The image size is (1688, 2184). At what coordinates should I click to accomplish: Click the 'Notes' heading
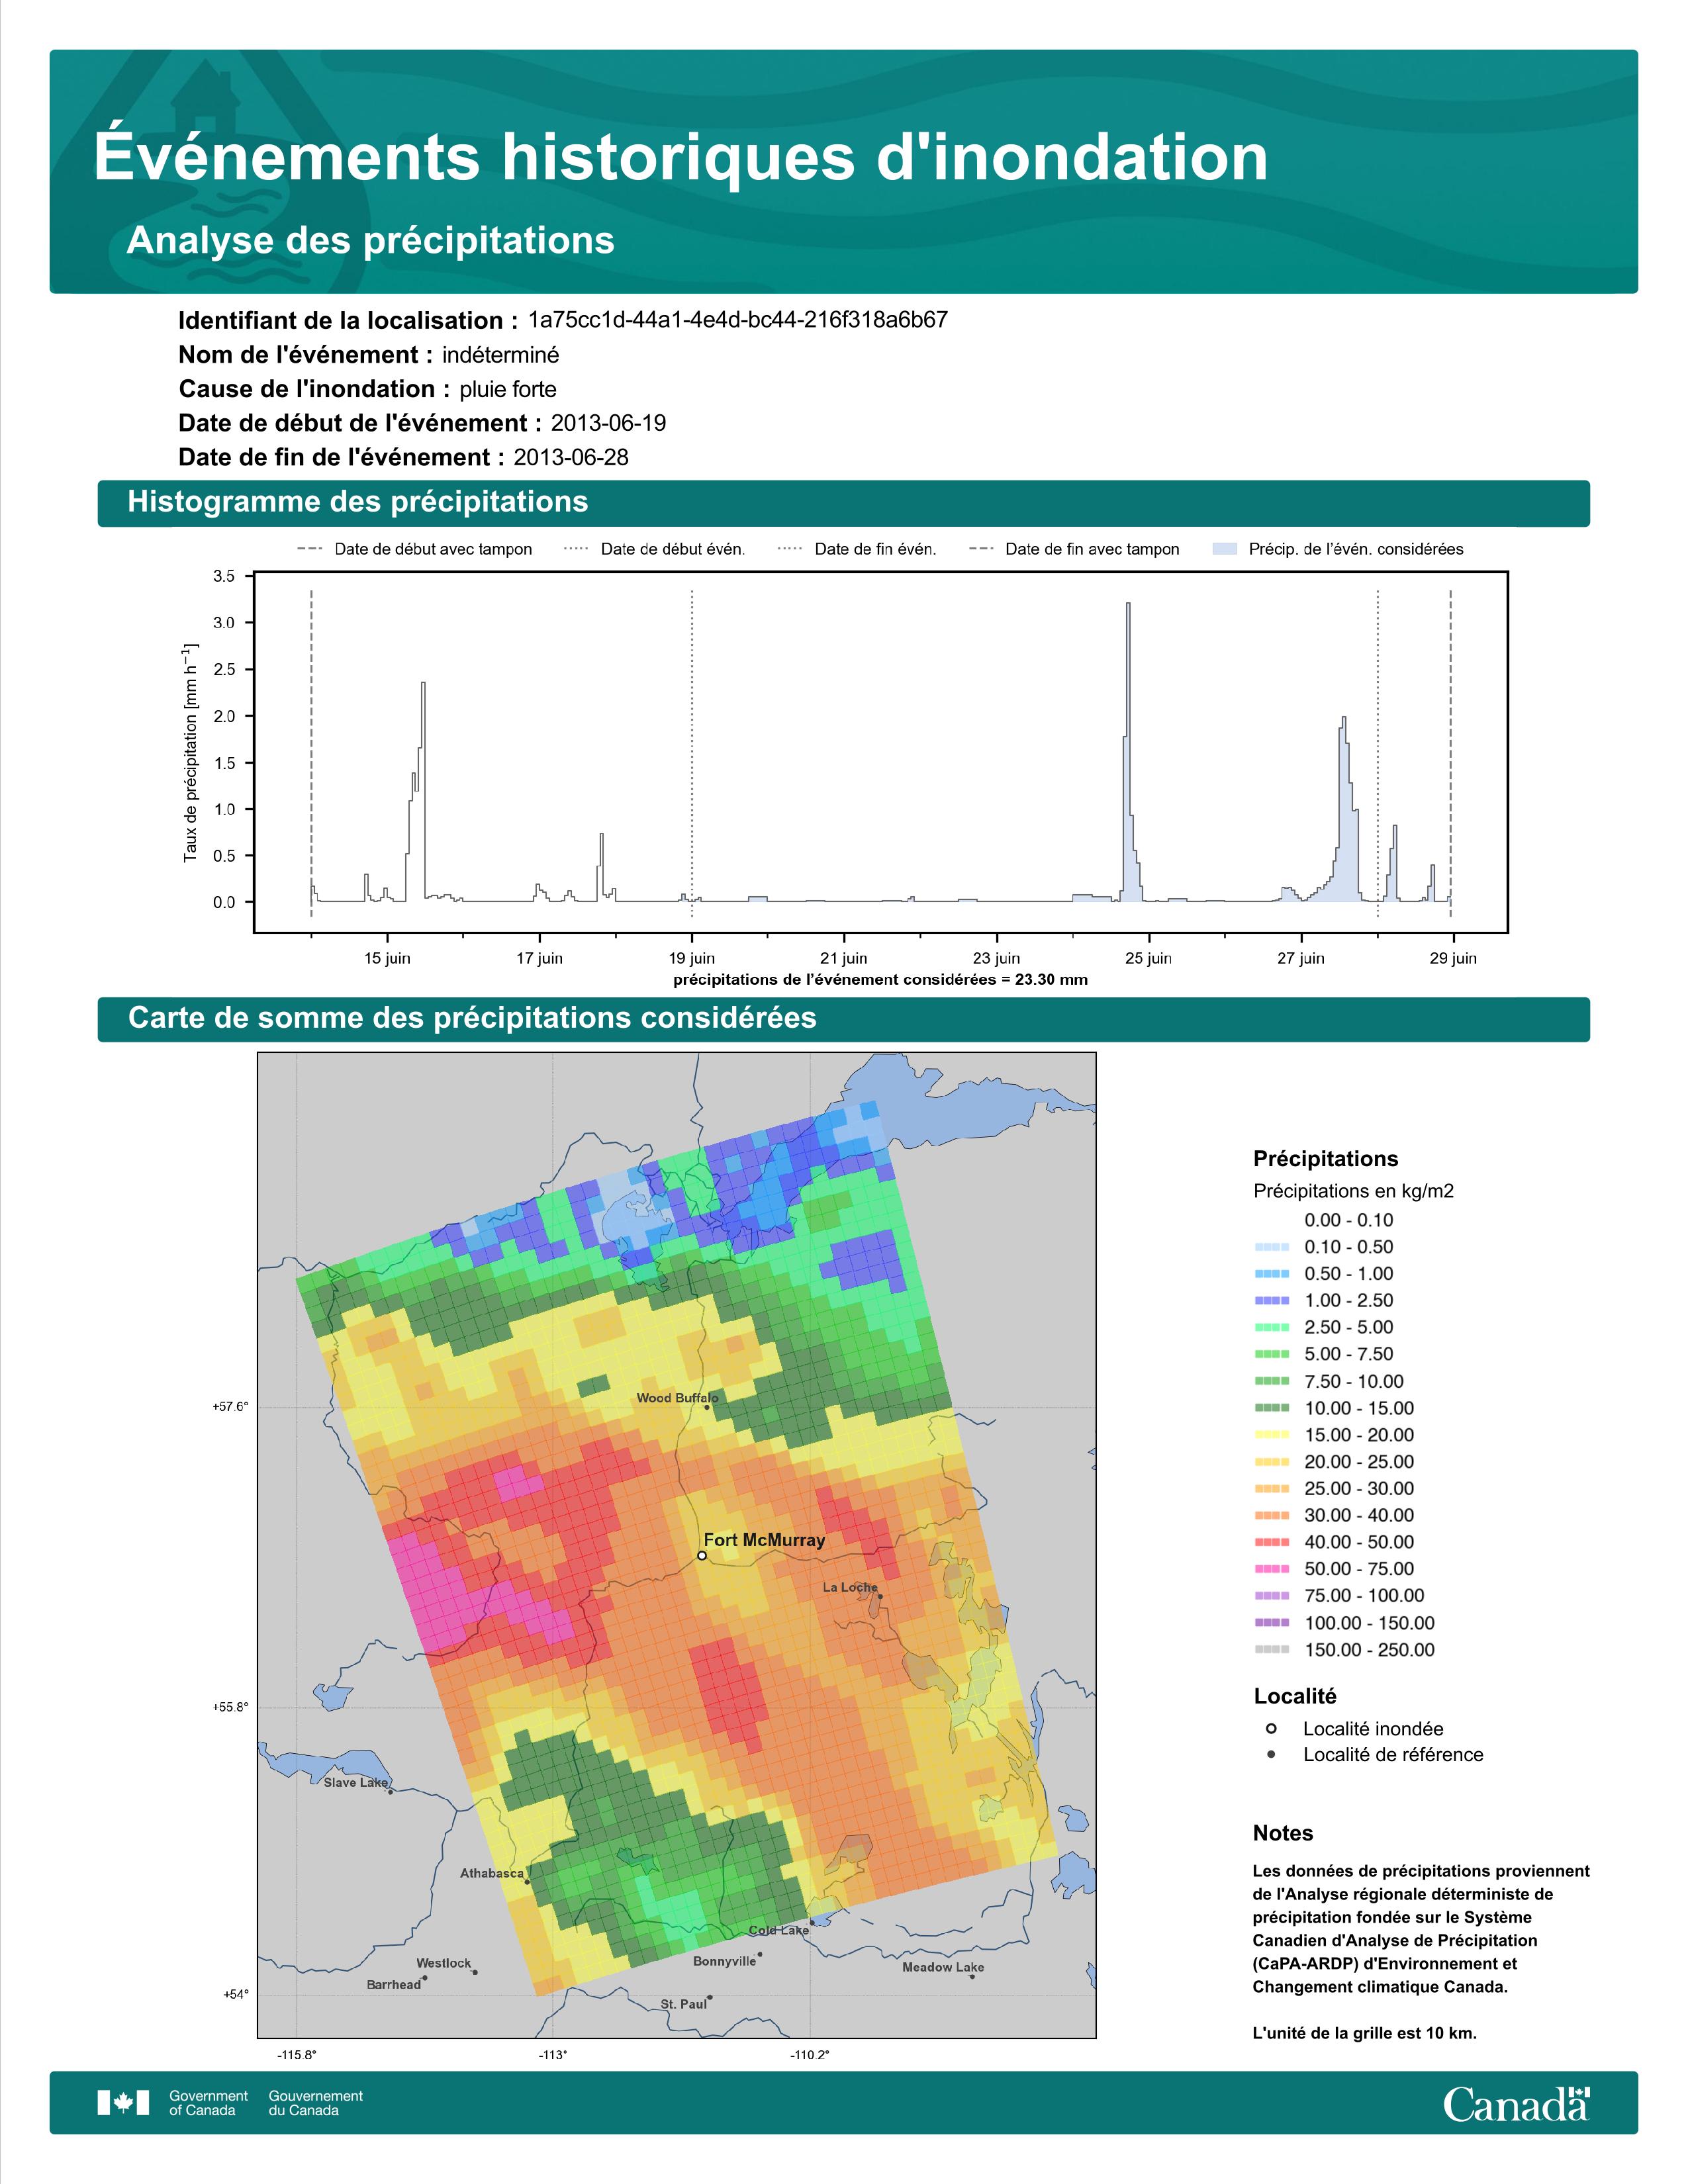1283,1833
